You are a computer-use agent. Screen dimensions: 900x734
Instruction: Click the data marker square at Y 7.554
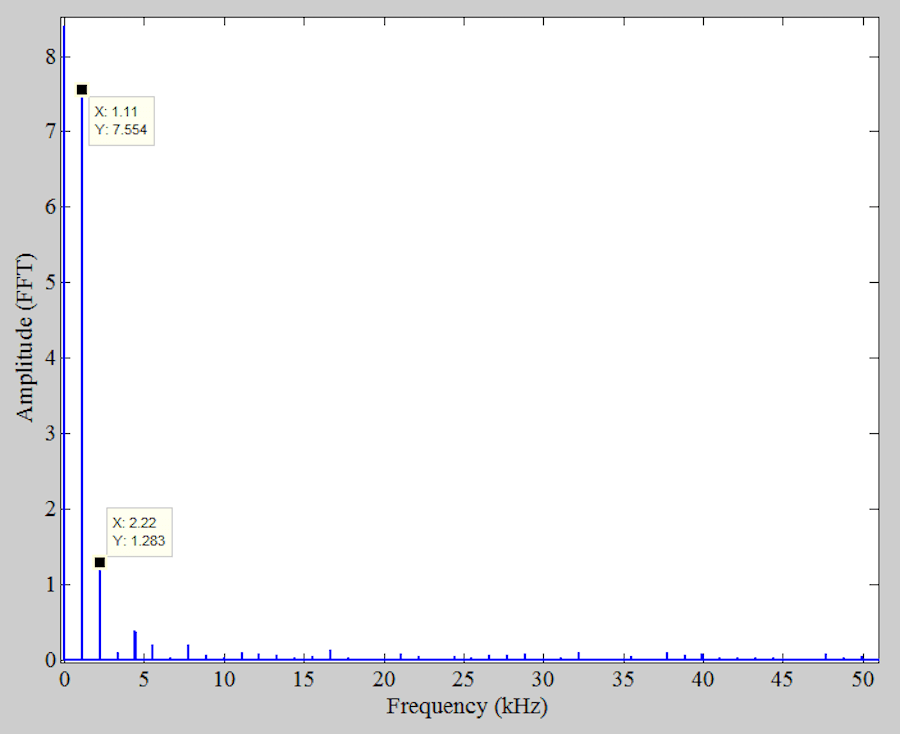tap(81, 89)
